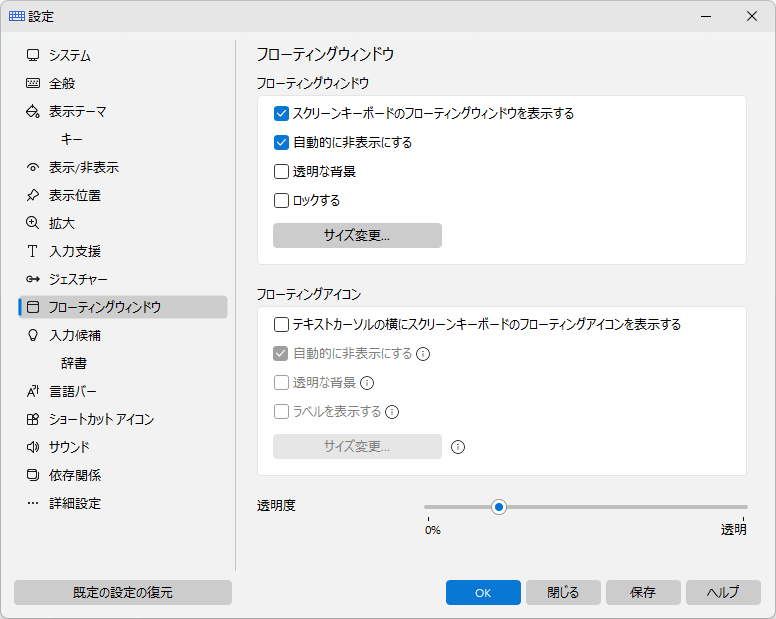This screenshot has width=776, height=619.
Task: Open 表示位置 settings page
Action: coord(123,195)
